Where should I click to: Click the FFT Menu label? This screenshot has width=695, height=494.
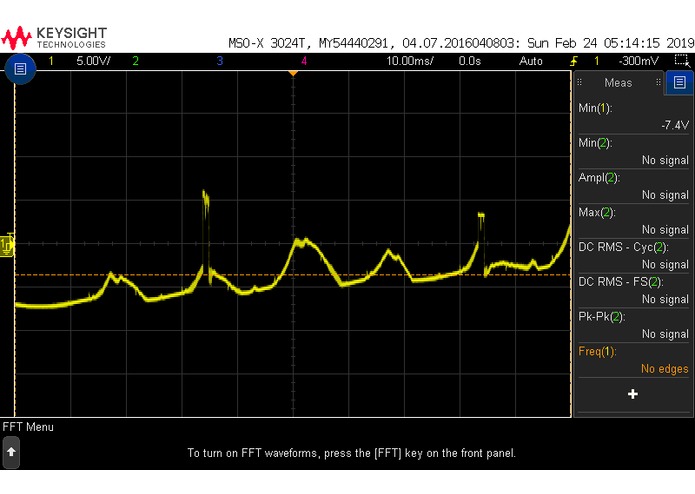pyautogui.click(x=28, y=427)
